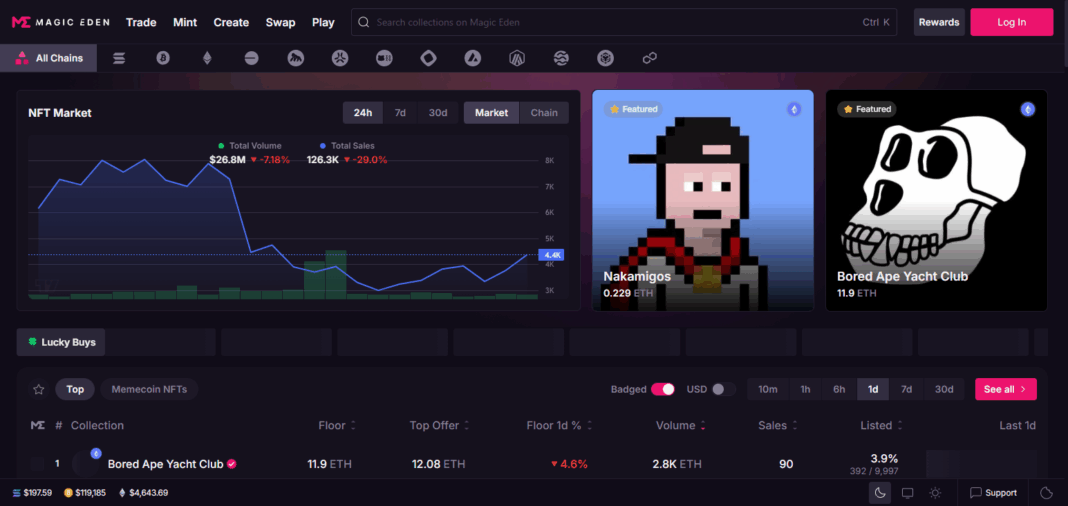Click the Log In button
The height and width of the screenshot is (506, 1068).
(1011, 22)
